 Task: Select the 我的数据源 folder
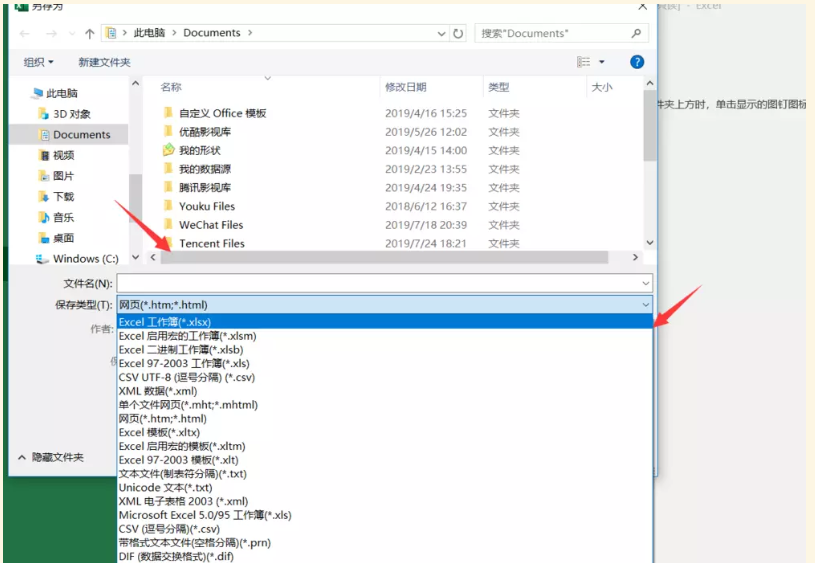(x=205, y=169)
